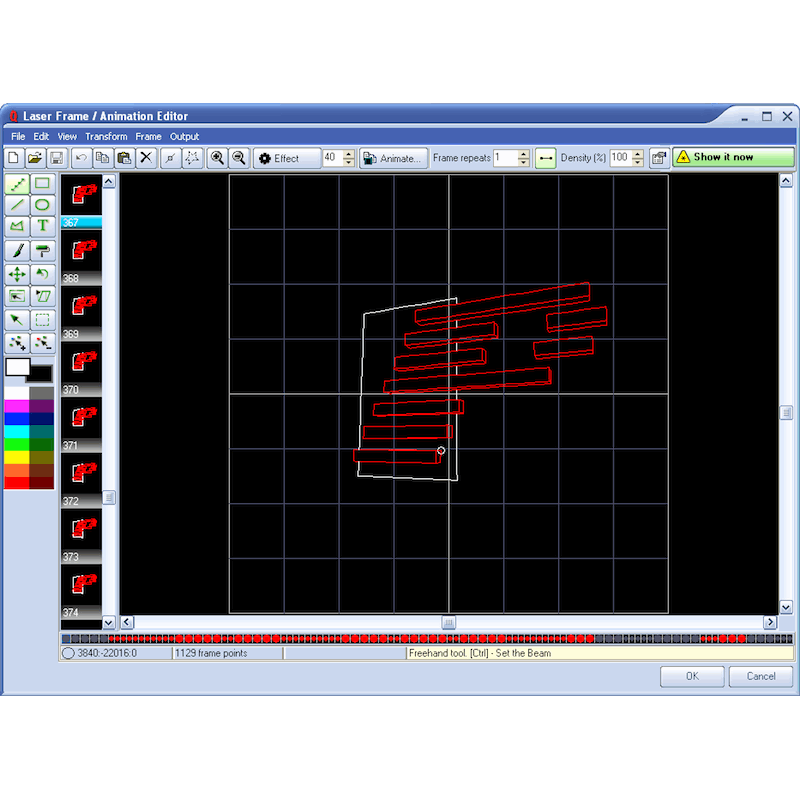Select the Rectangle tool
This screenshot has width=800, height=800.
42,184
